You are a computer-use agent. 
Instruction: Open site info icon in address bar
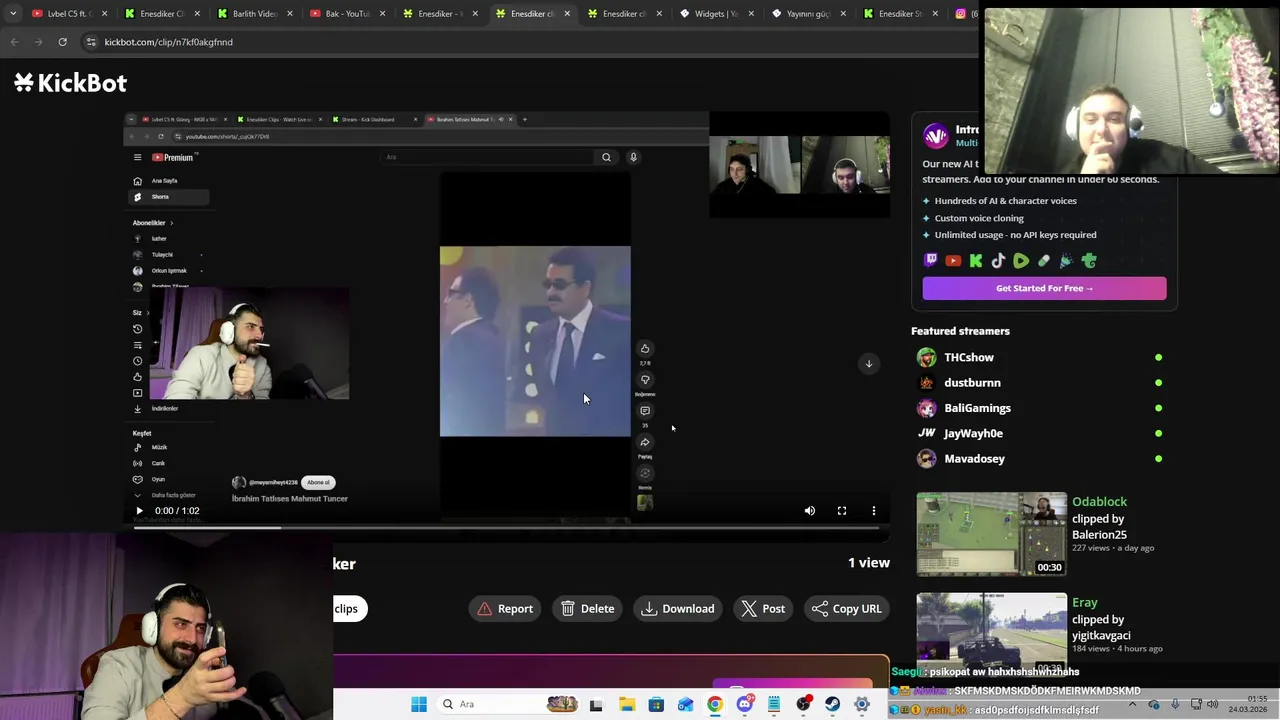(x=91, y=42)
